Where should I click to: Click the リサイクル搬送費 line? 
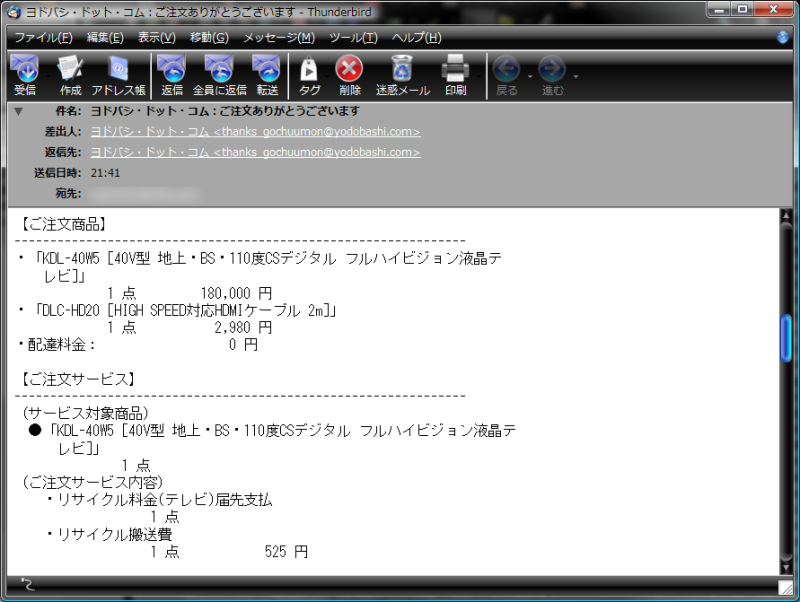click(x=109, y=534)
